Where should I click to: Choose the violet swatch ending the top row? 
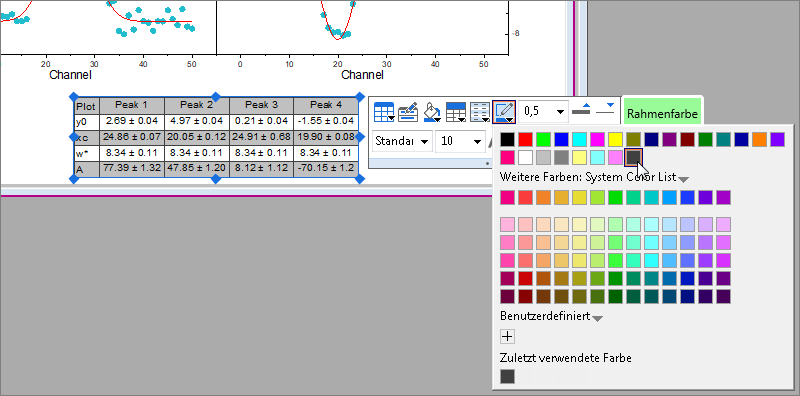point(777,139)
